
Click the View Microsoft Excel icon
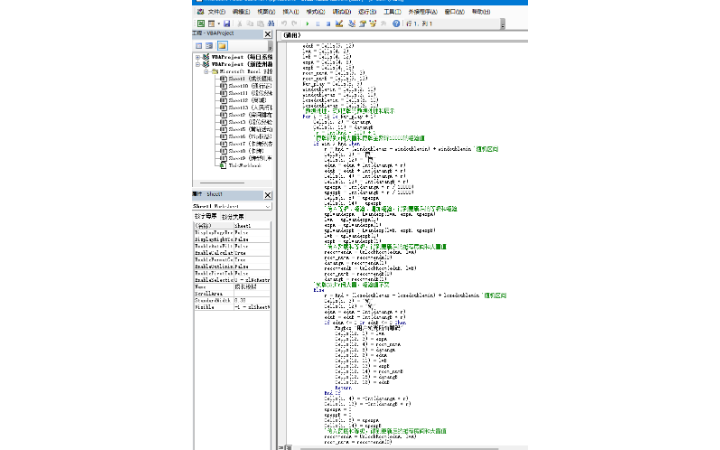click(200, 22)
